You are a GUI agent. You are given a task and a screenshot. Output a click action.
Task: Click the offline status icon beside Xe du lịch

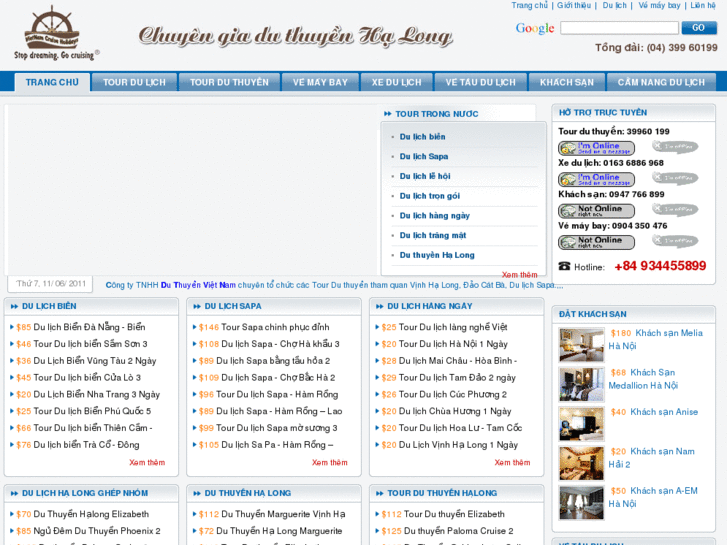[675, 178]
